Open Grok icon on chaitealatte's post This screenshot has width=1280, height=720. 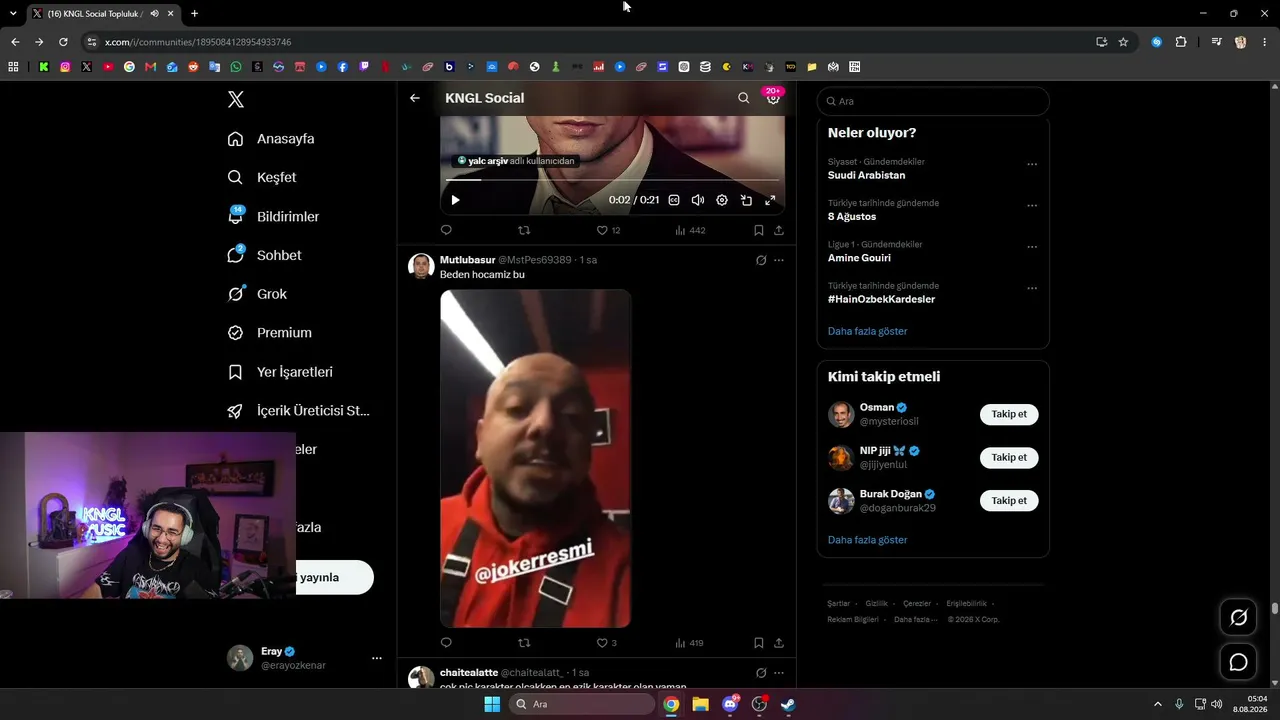761,673
